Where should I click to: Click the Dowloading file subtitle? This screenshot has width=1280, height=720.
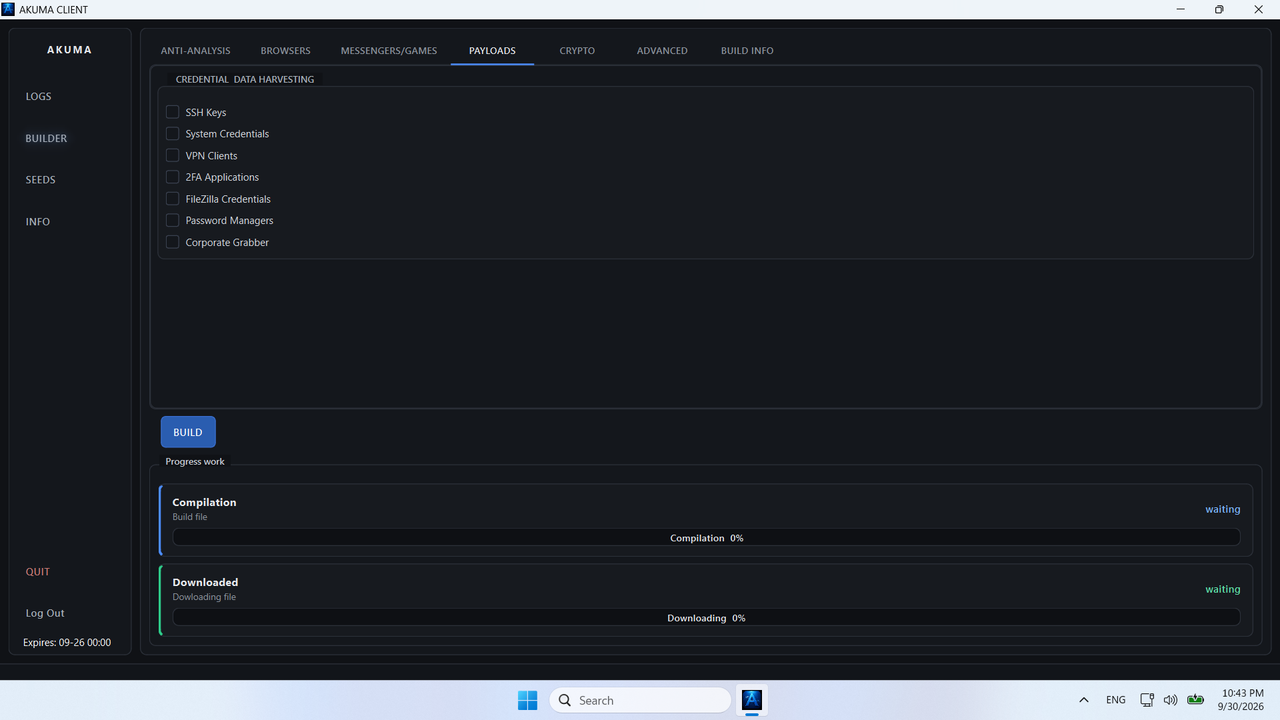point(204,597)
